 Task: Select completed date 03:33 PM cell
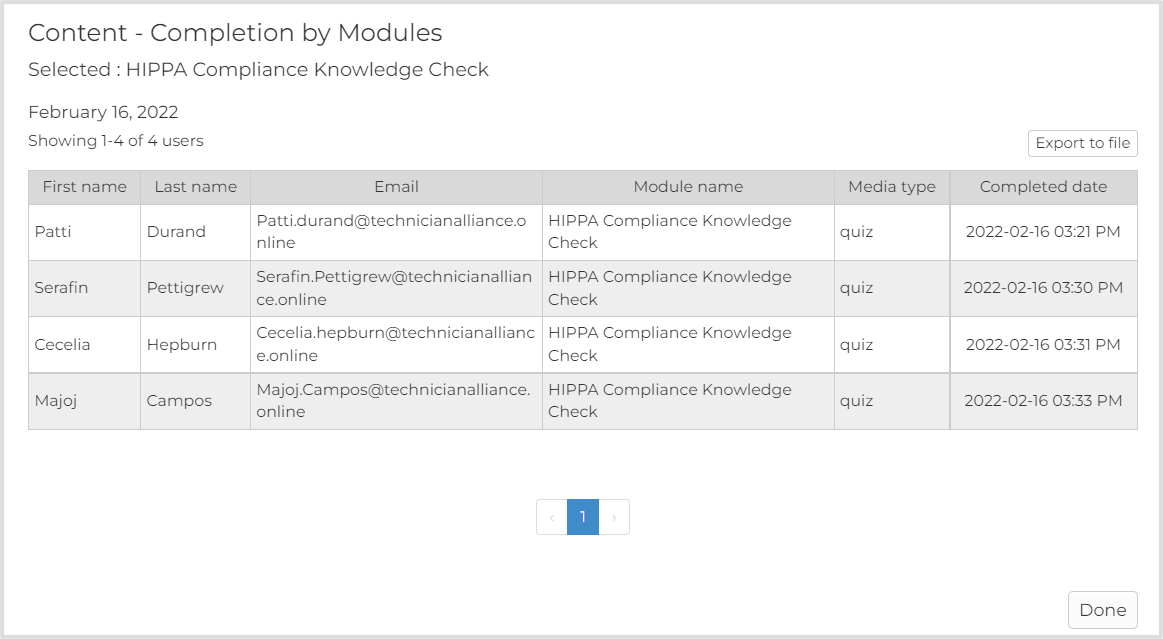(x=1043, y=401)
